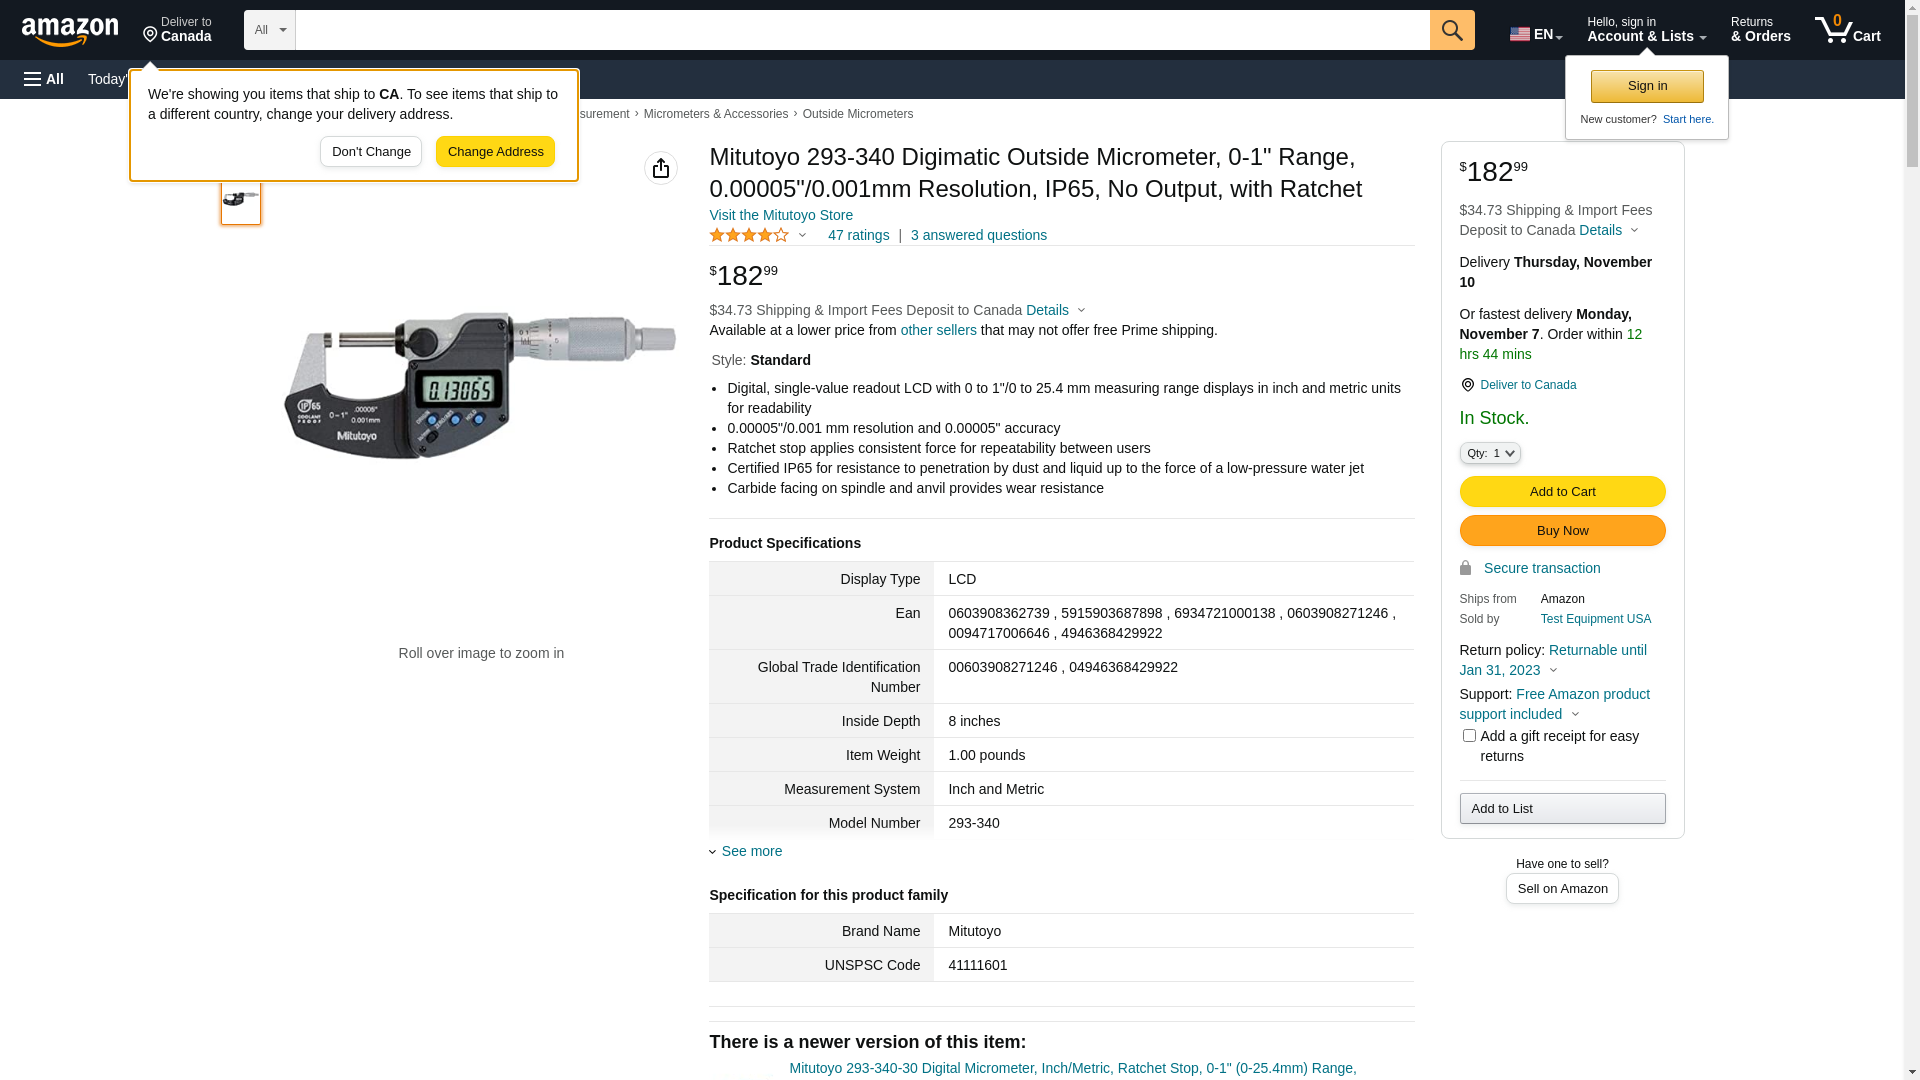The width and height of the screenshot is (1920, 1080).
Task: Open Returns & Orders menu
Action: point(1760,30)
